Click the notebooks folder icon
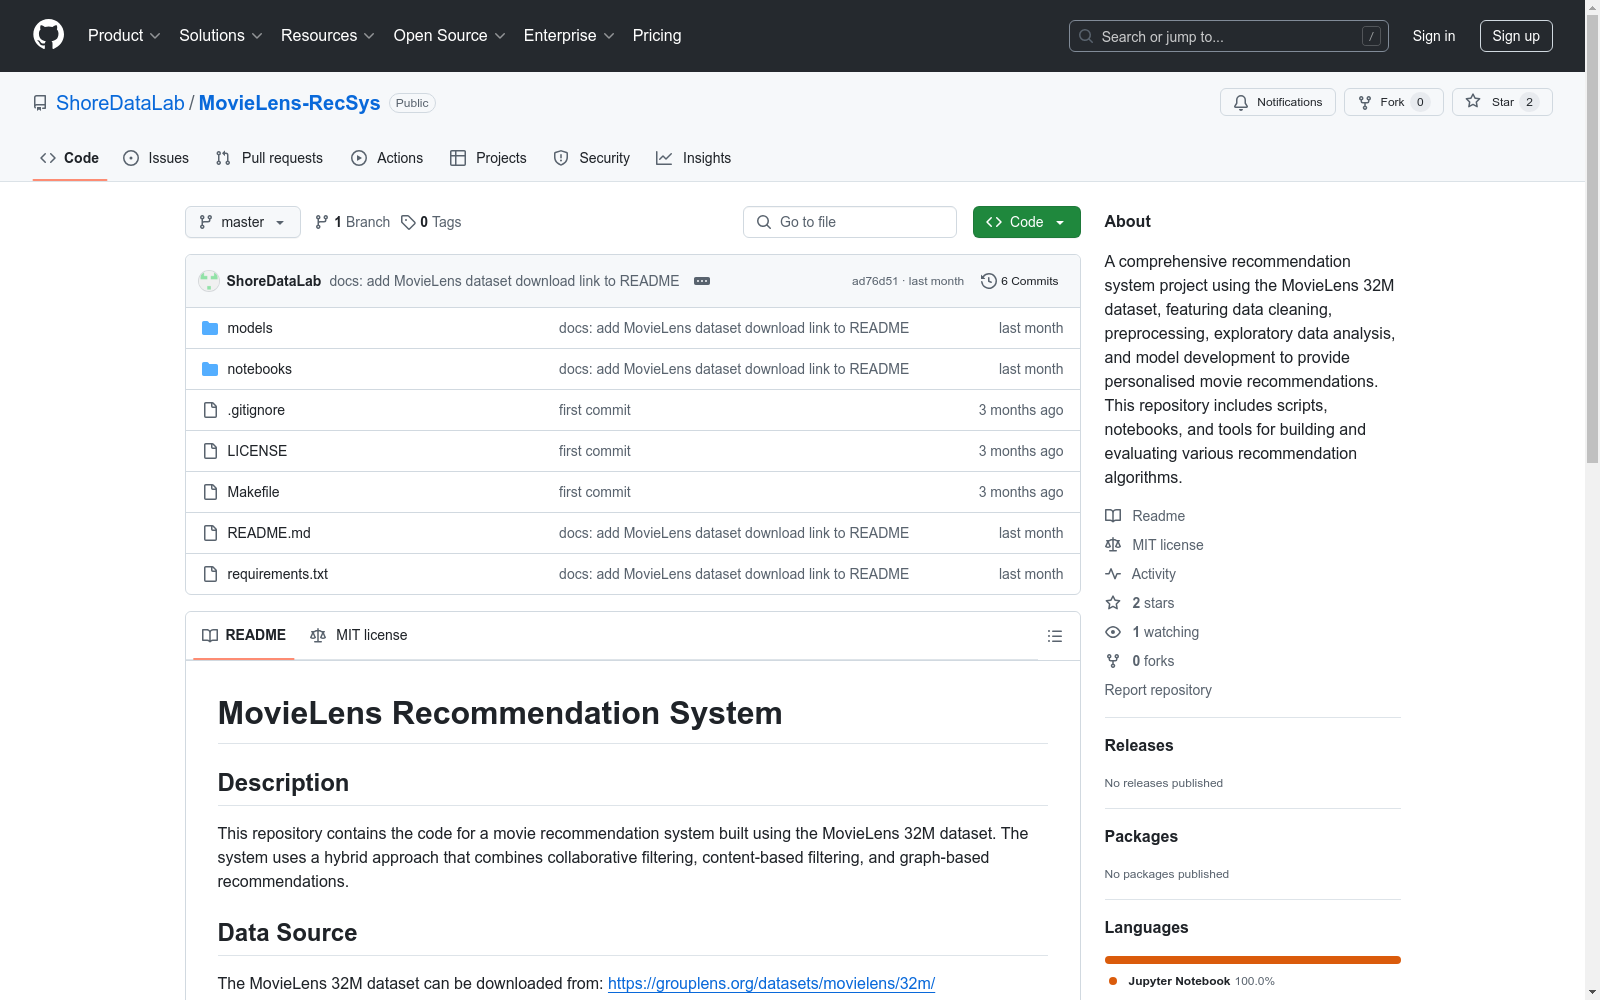Viewport: 1600px width, 1000px height. pyautogui.click(x=210, y=369)
